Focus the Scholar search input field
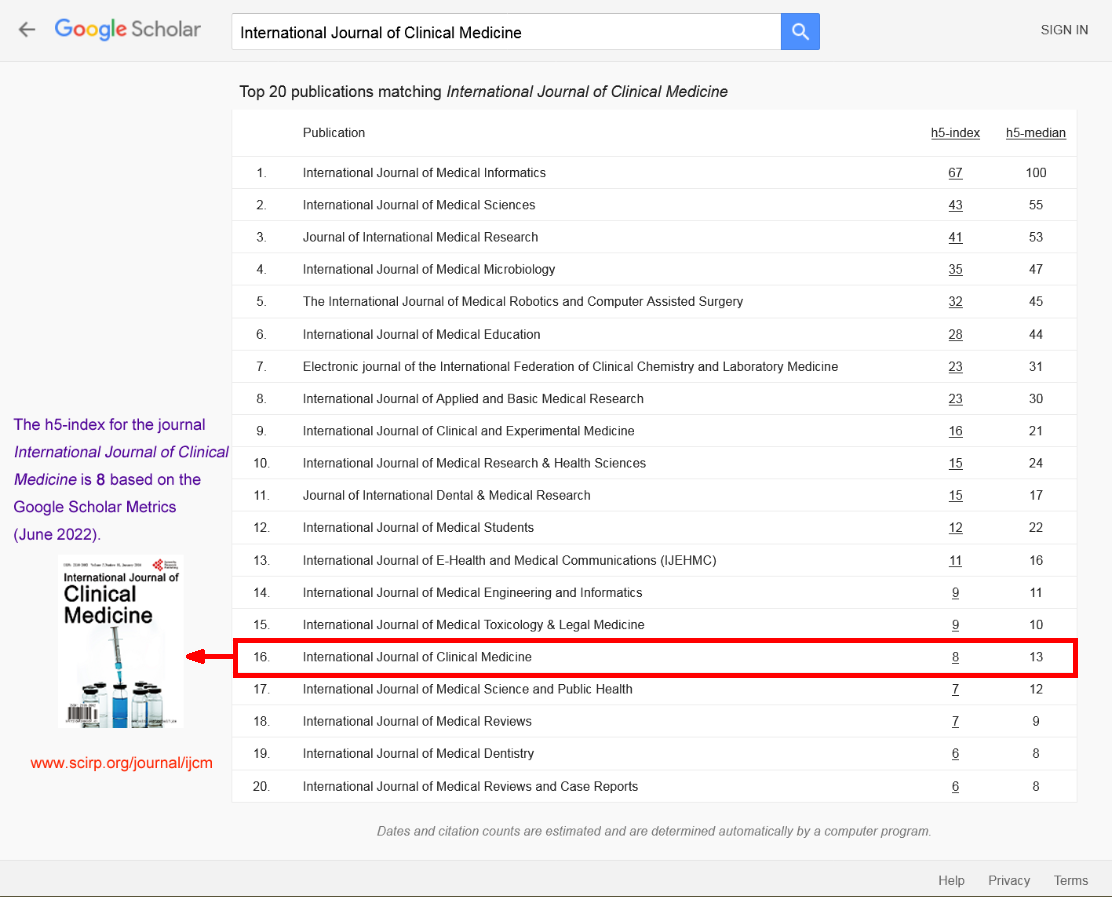Screen dimensions: 1112x898 click(x=506, y=32)
